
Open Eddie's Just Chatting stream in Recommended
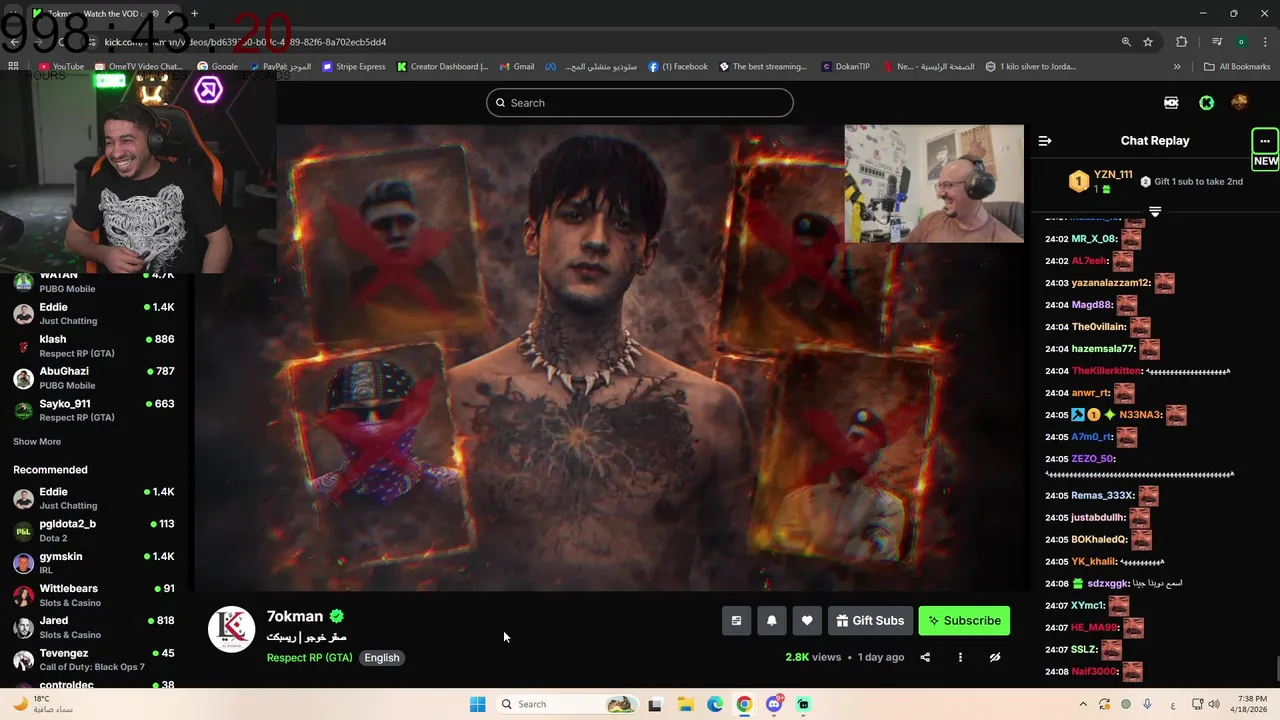pos(93,498)
